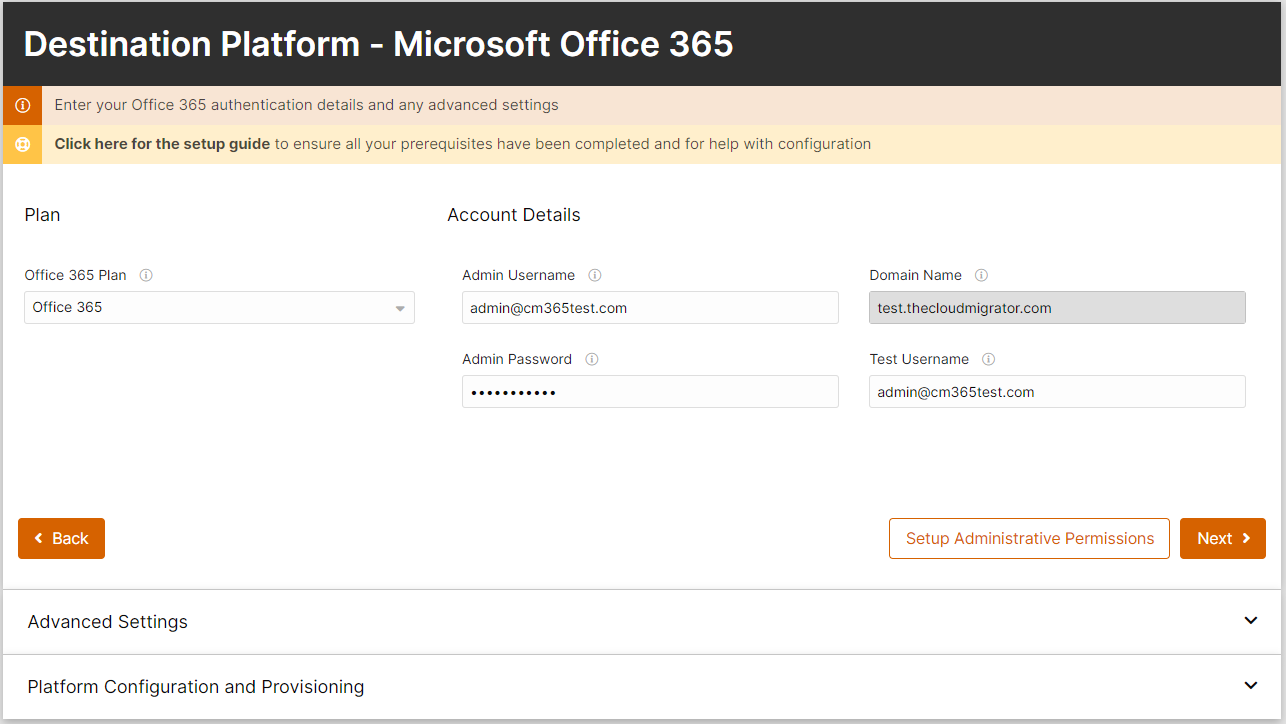Click info icon beside Domain Name label
Image resolution: width=1286 pixels, height=724 pixels.
981,275
